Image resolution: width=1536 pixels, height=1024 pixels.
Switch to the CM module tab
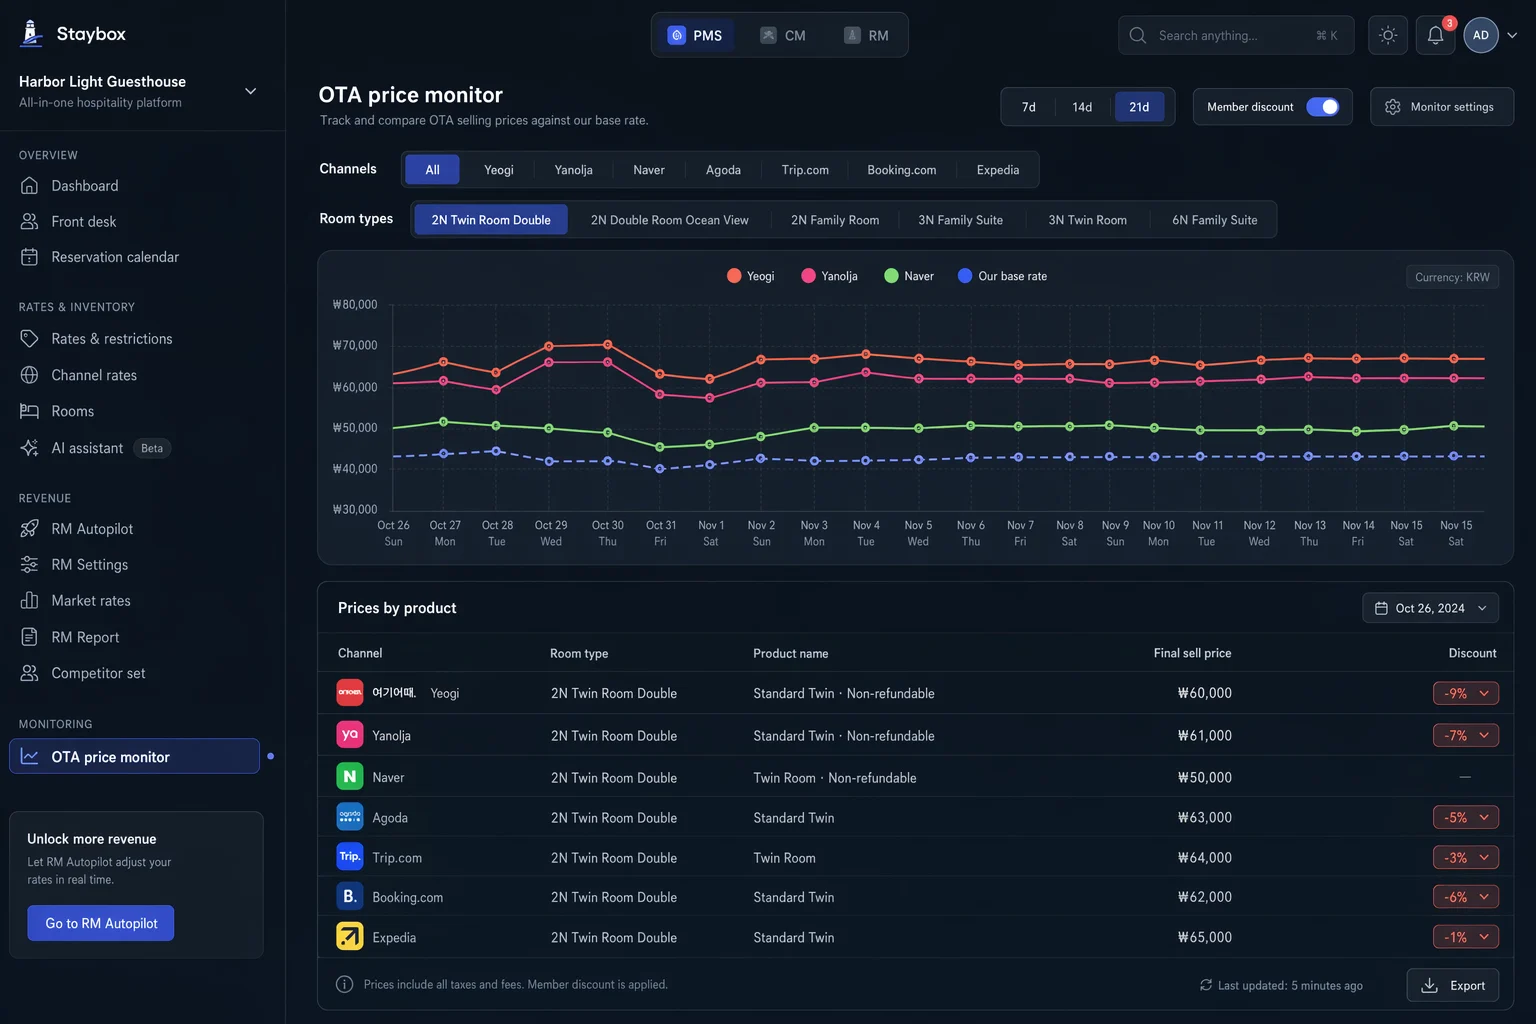tap(783, 35)
